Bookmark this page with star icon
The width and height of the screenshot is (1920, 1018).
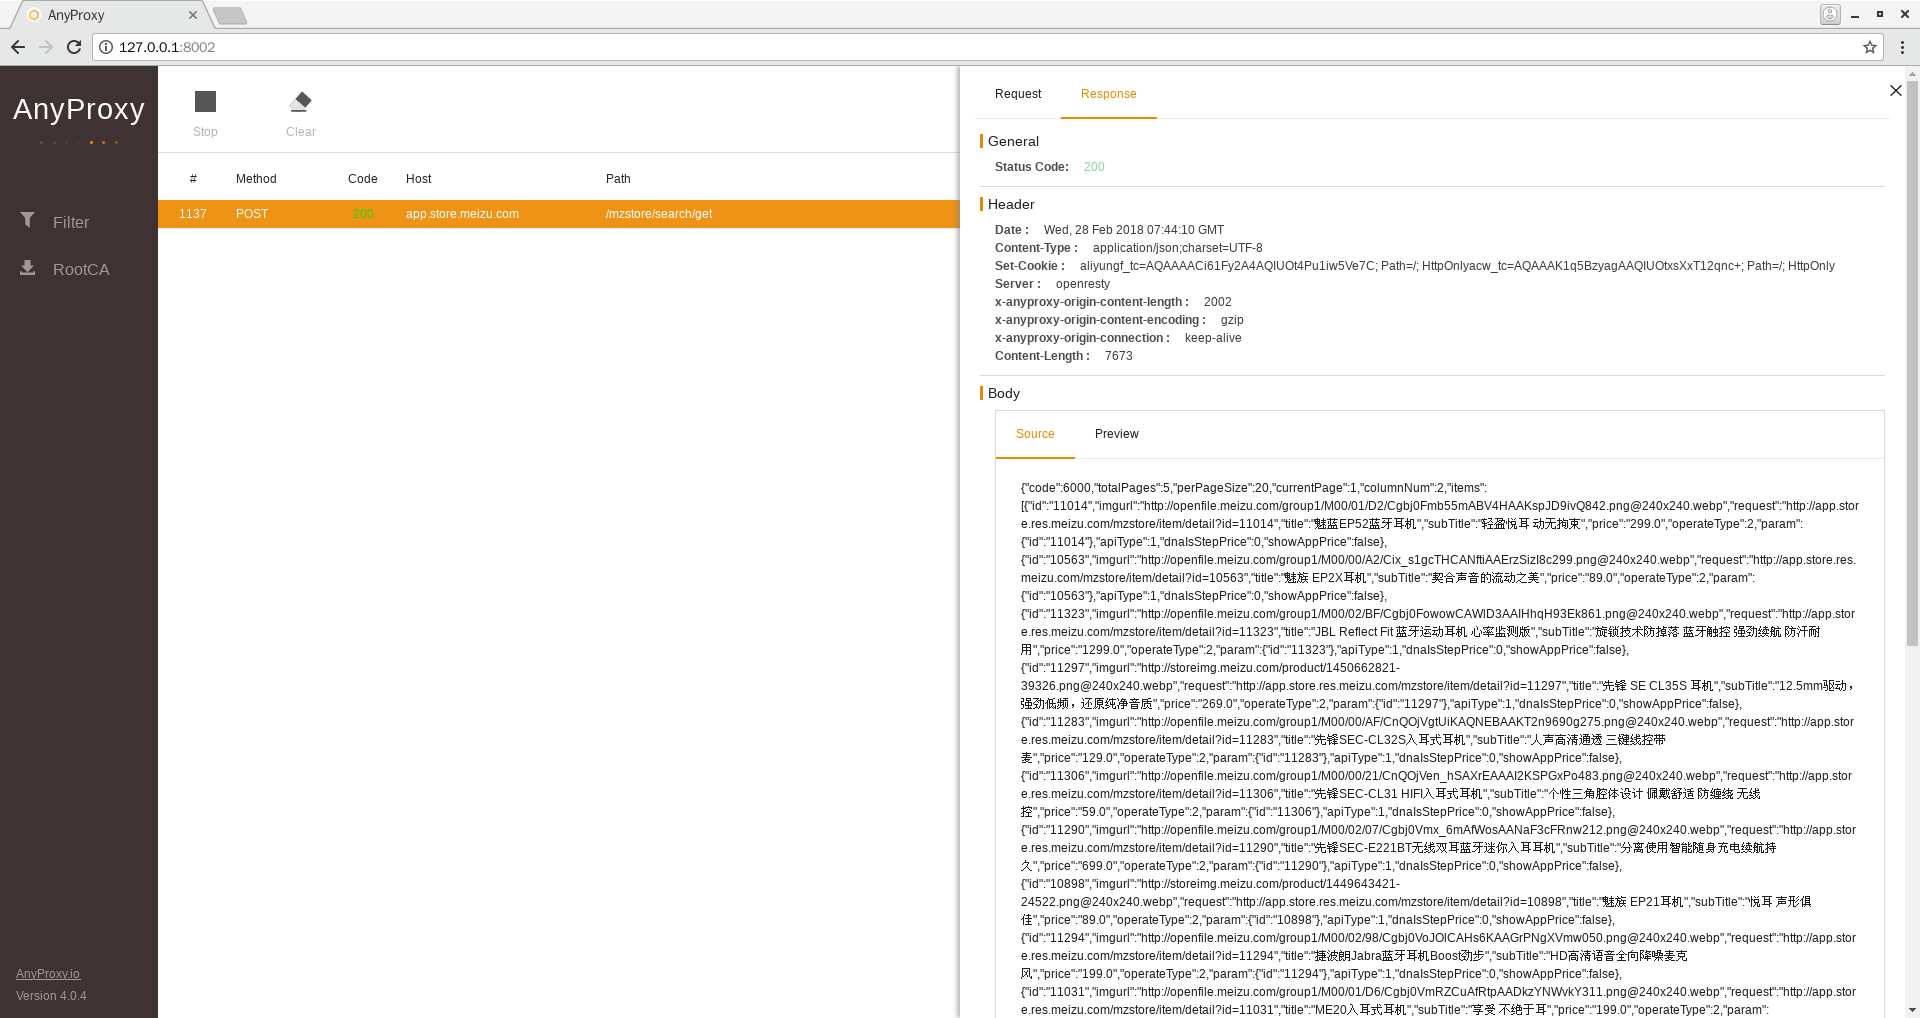1869,47
